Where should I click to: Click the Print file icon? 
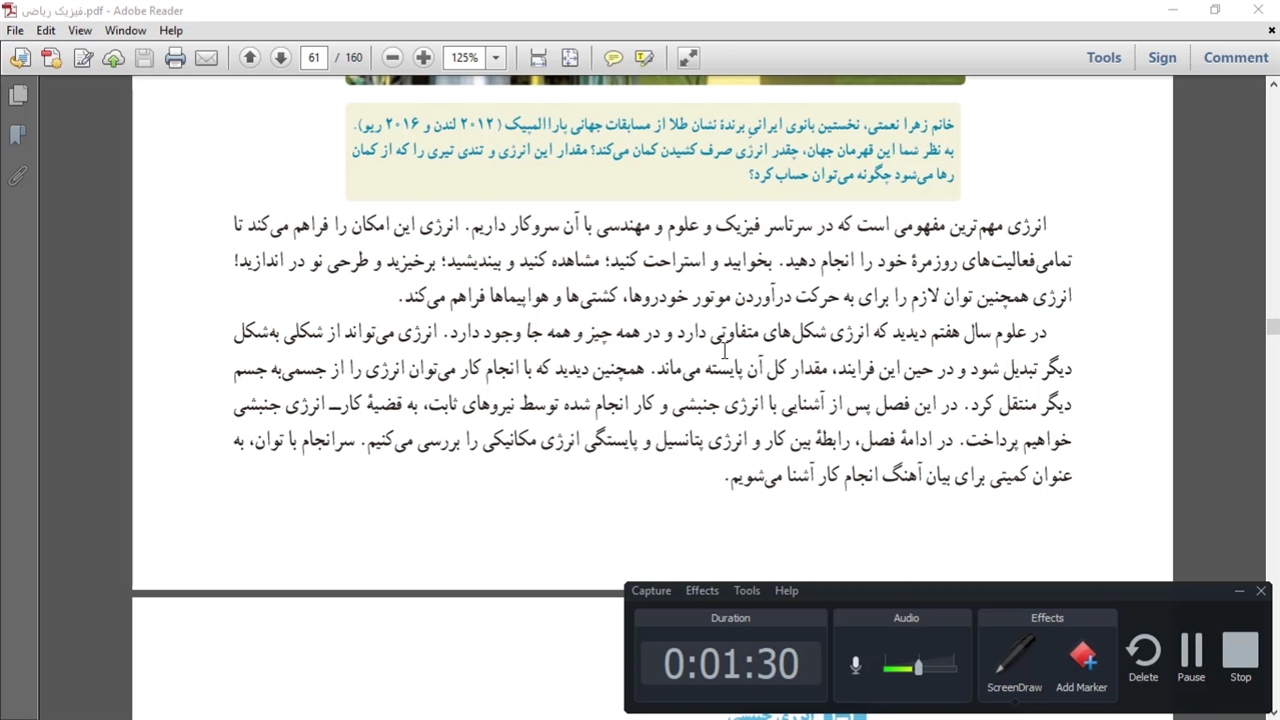point(175,58)
